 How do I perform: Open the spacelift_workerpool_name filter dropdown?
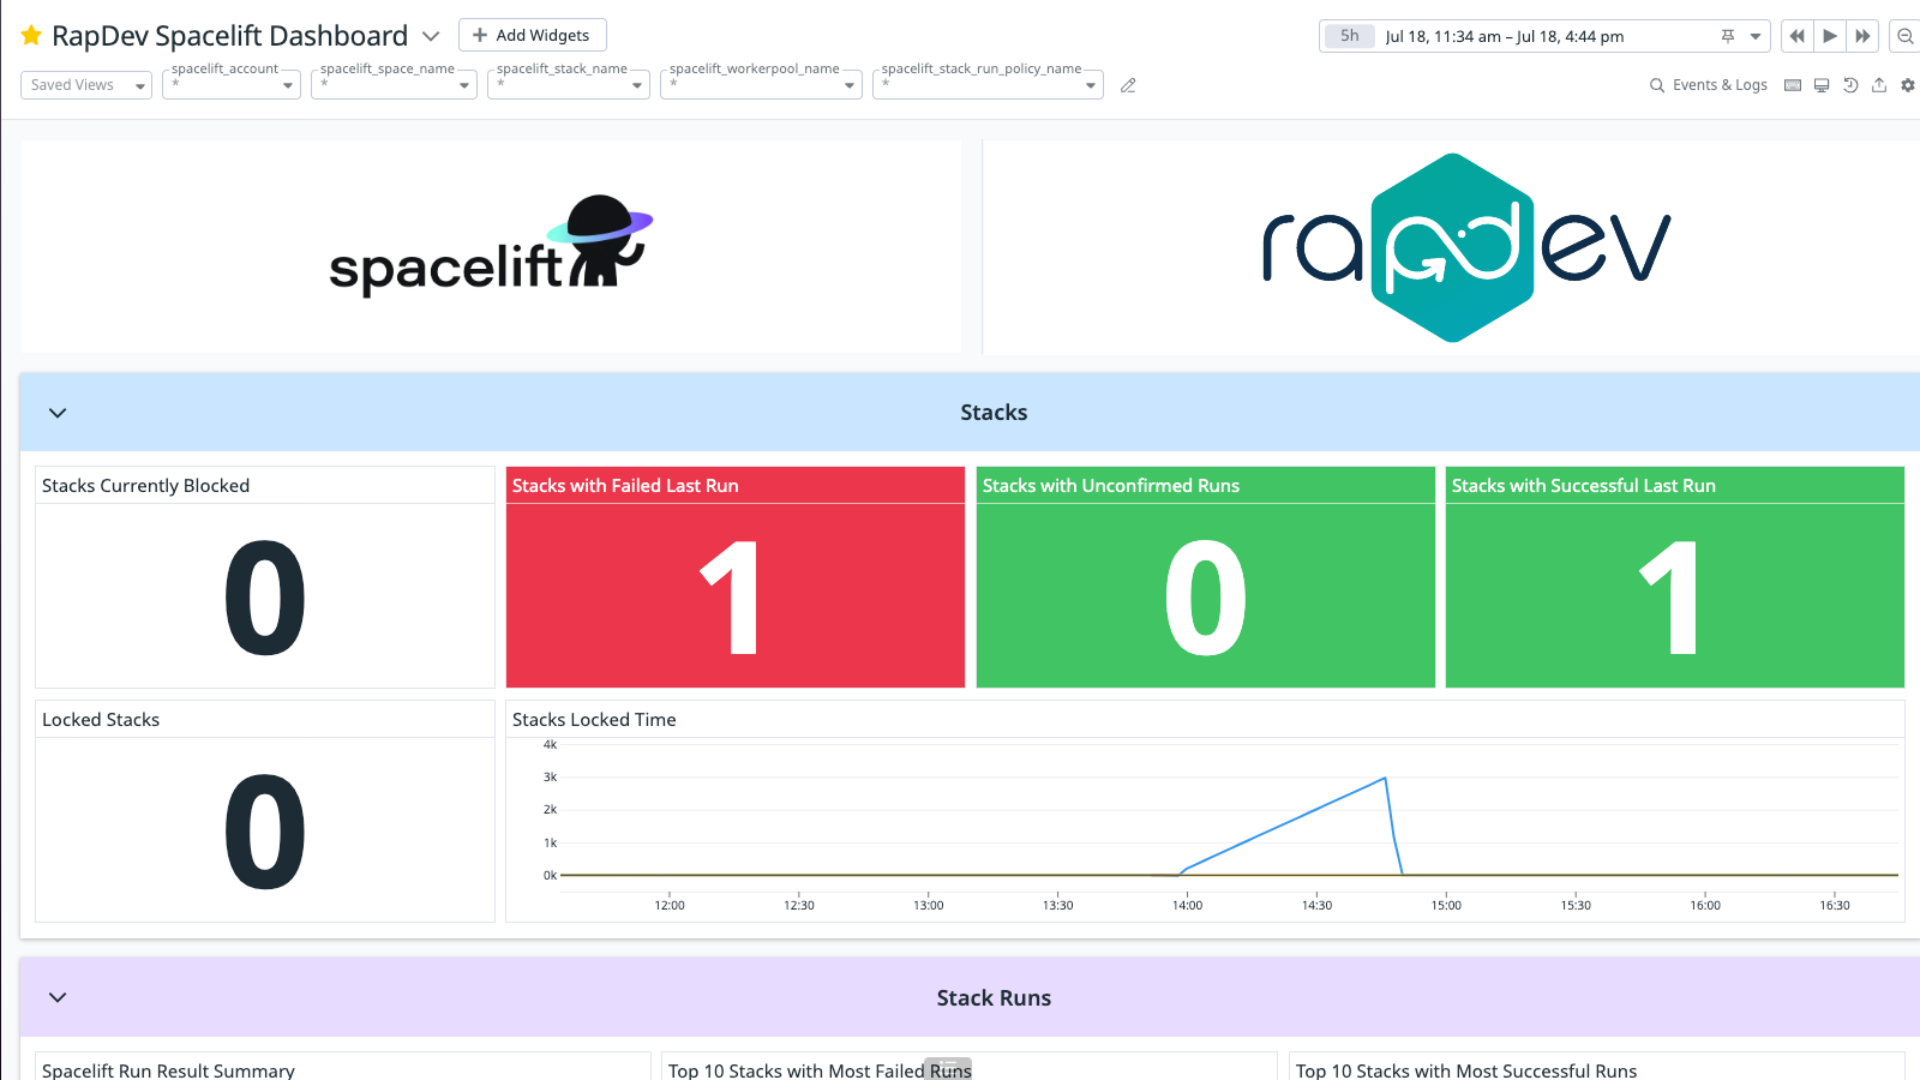[x=761, y=85]
